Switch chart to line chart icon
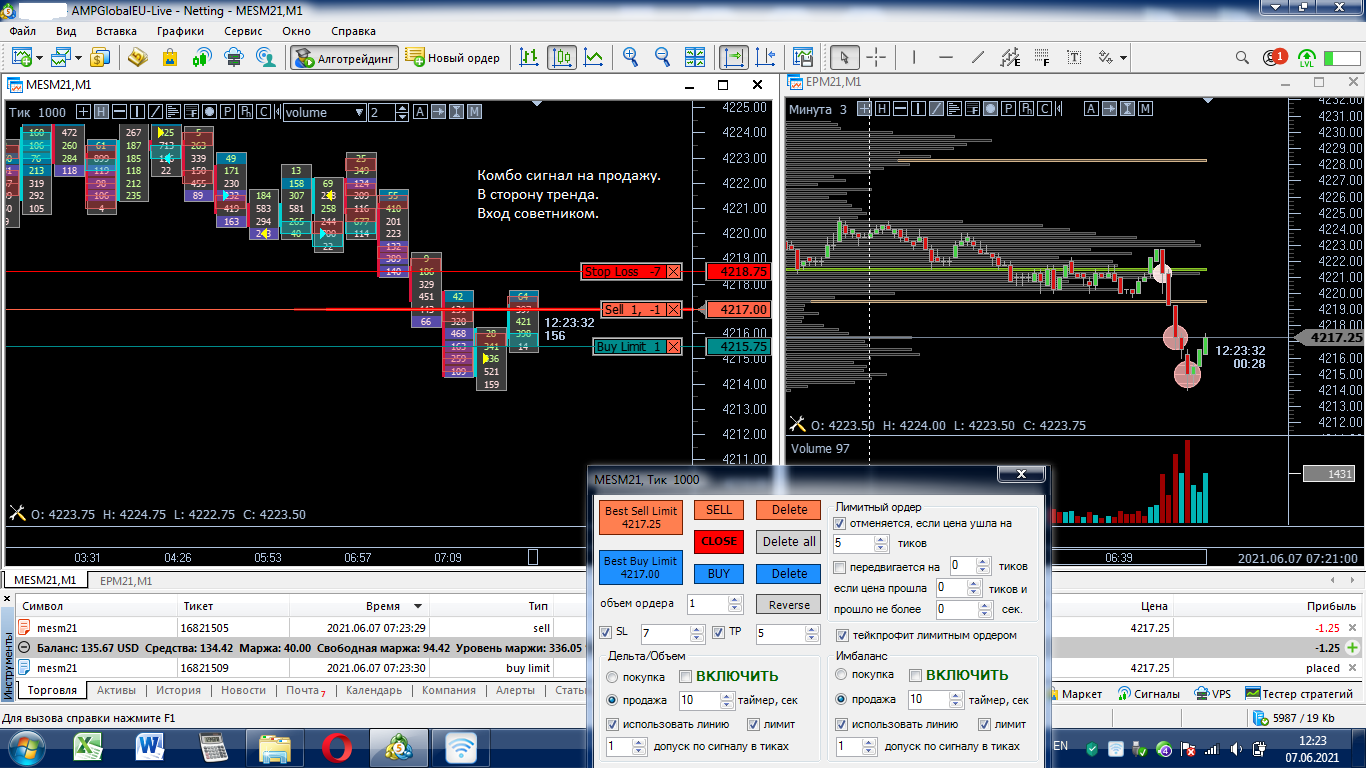Screen dimensions: 1366x768 (594, 58)
